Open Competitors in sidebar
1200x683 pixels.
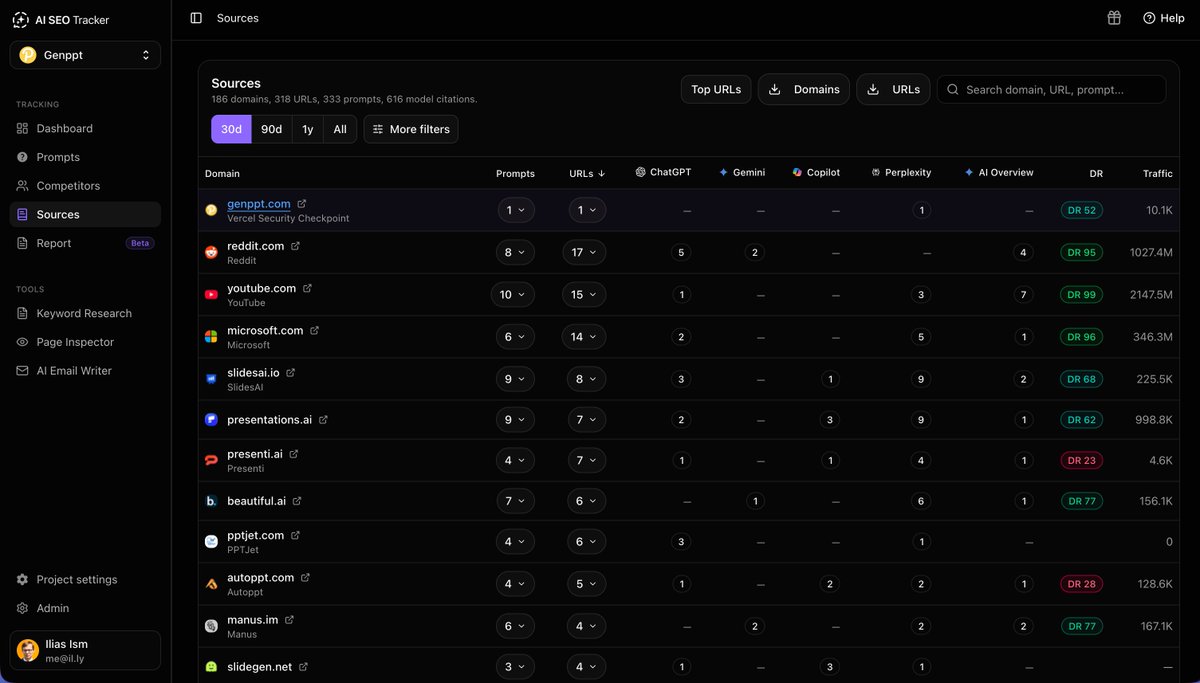coord(85,186)
